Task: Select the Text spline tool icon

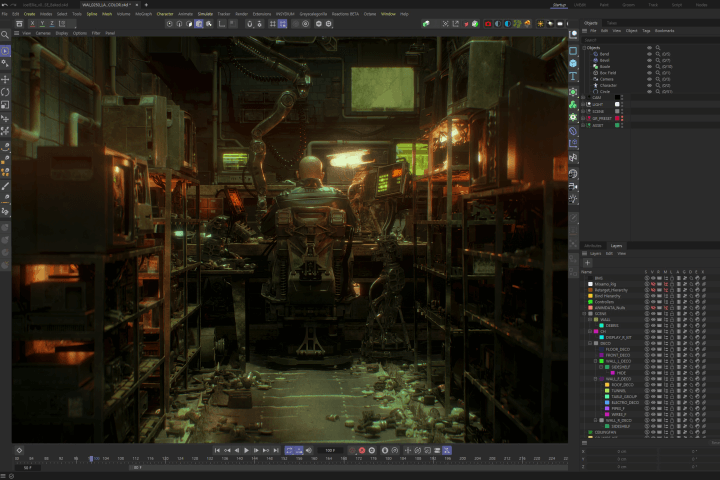Action: pyautogui.click(x=573, y=77)
